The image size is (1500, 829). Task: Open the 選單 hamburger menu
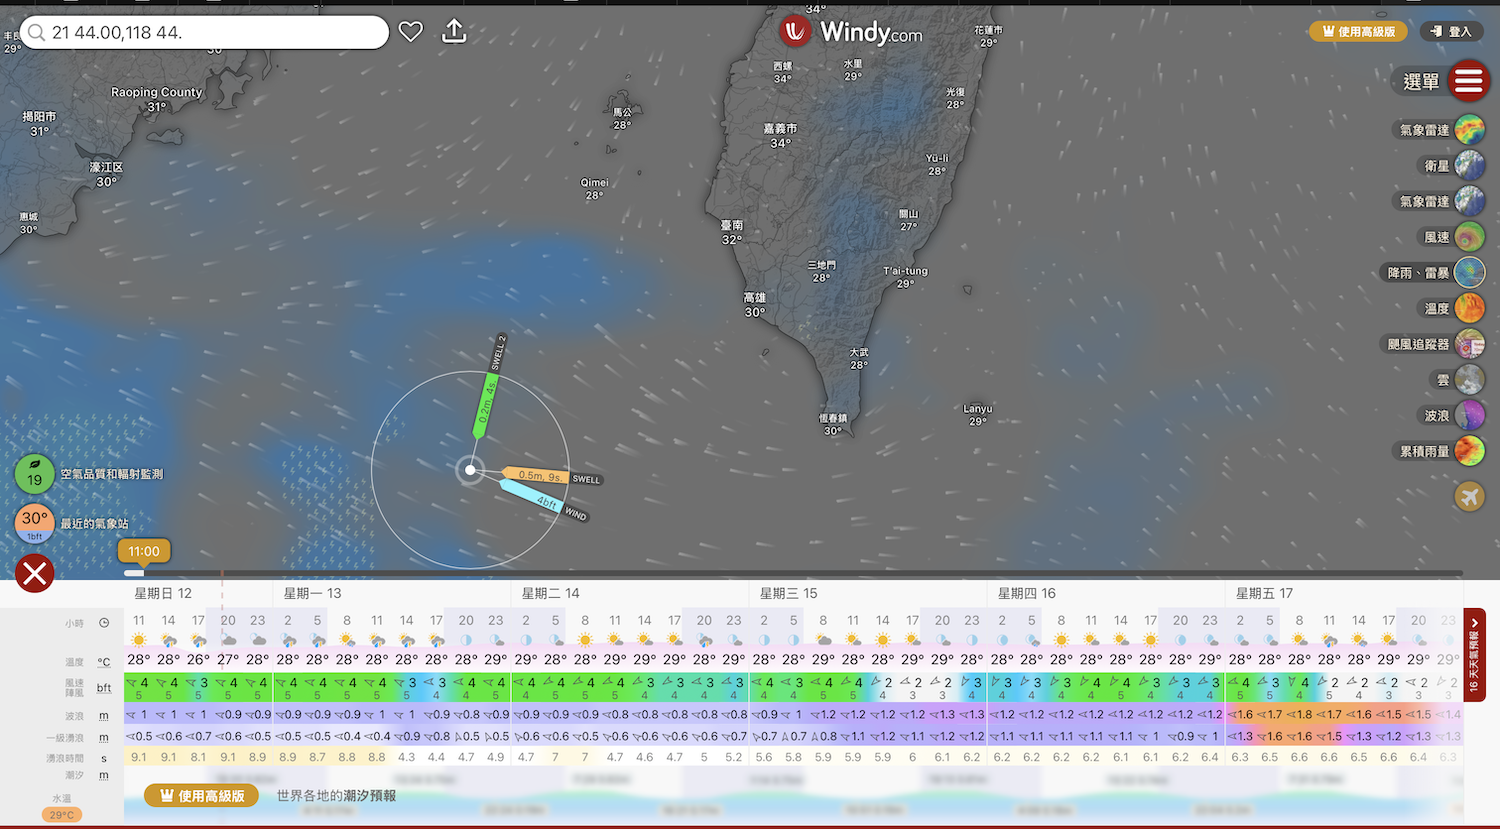click(1468, 81)
